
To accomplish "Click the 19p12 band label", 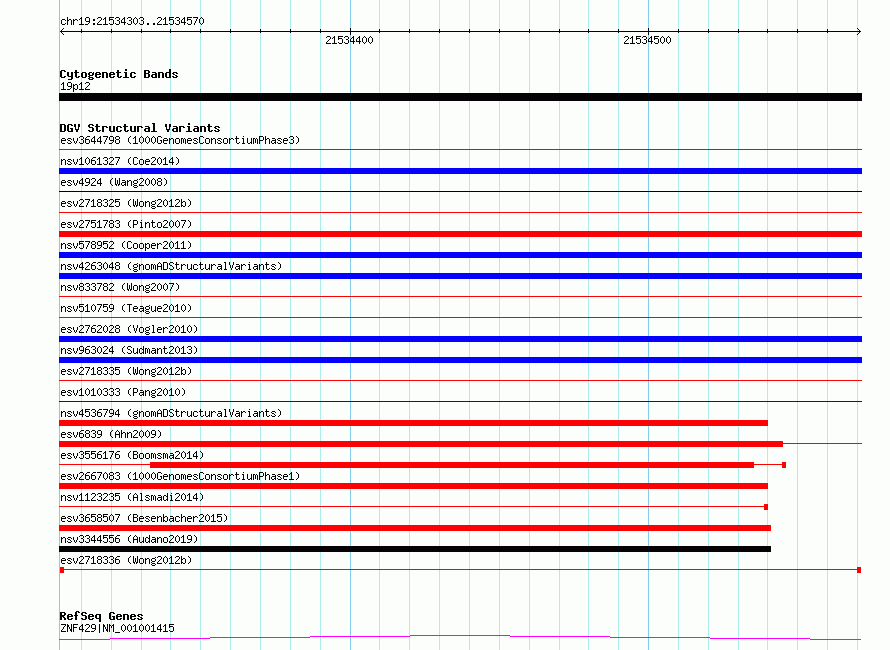I will [75, 86].
